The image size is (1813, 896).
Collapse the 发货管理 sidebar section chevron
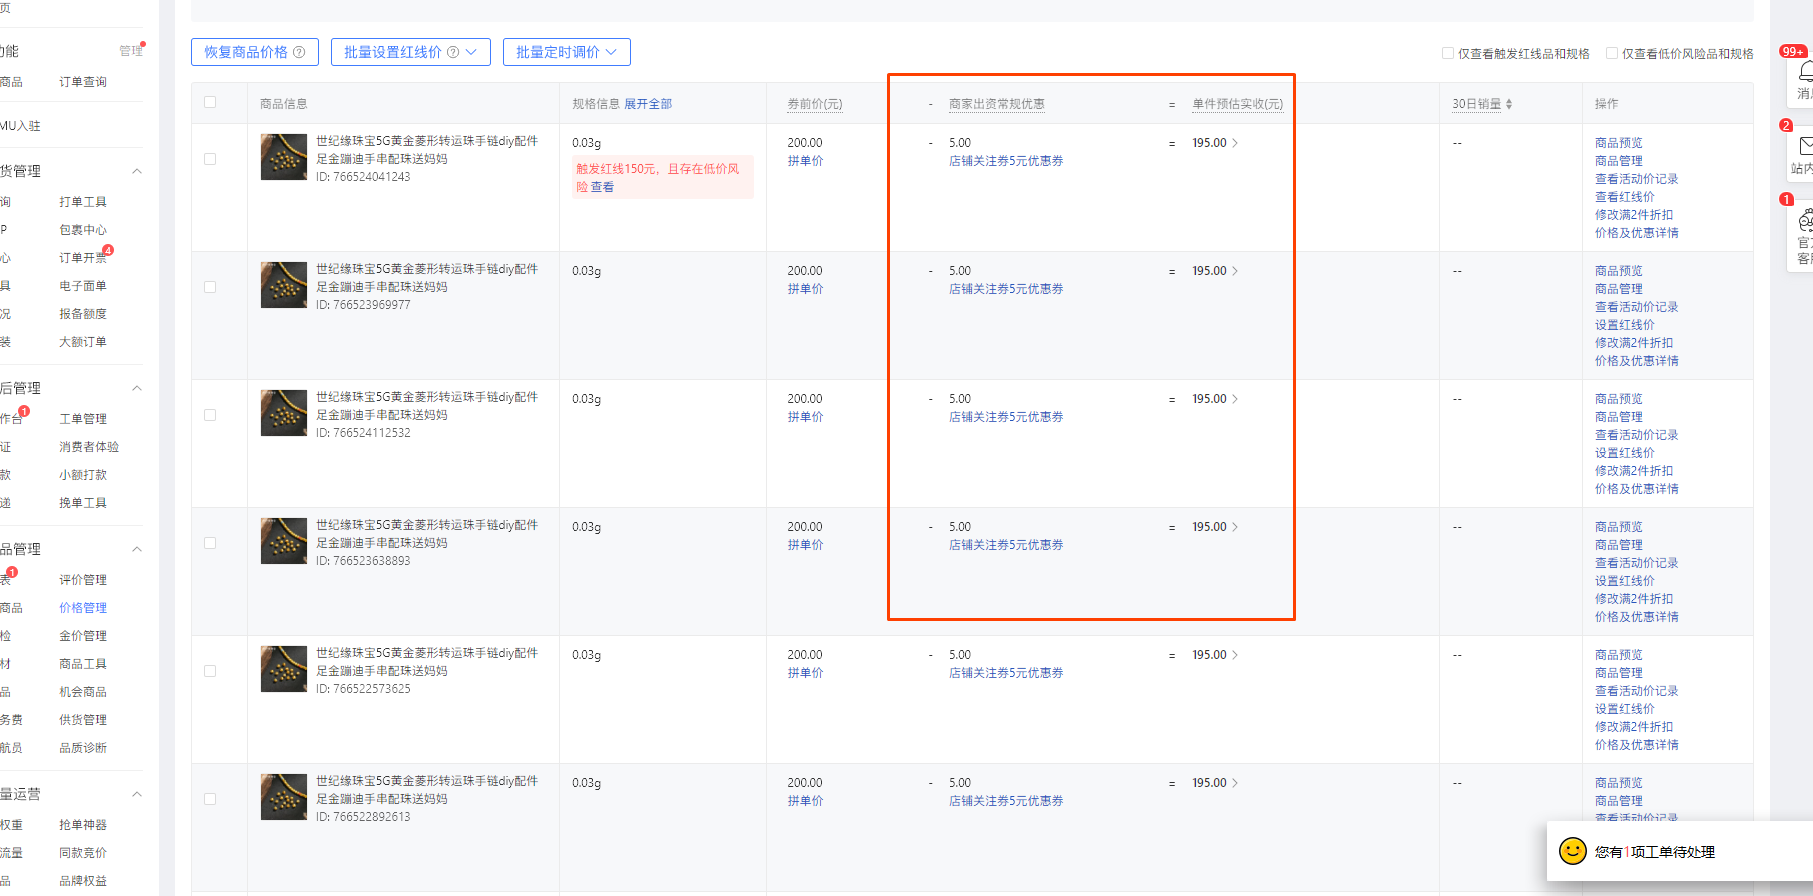(x=137, y=171)
